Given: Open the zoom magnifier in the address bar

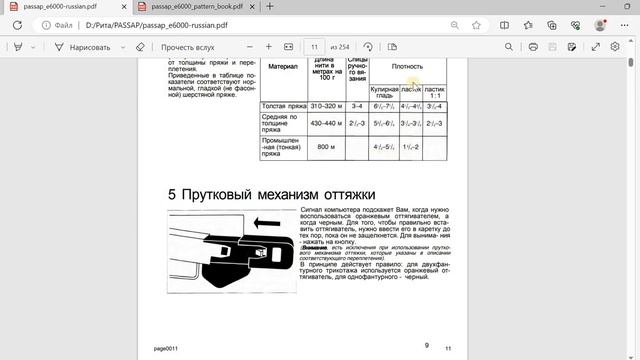Looking at the screenshot, I should pyautogui.click(x=455, y=25).
